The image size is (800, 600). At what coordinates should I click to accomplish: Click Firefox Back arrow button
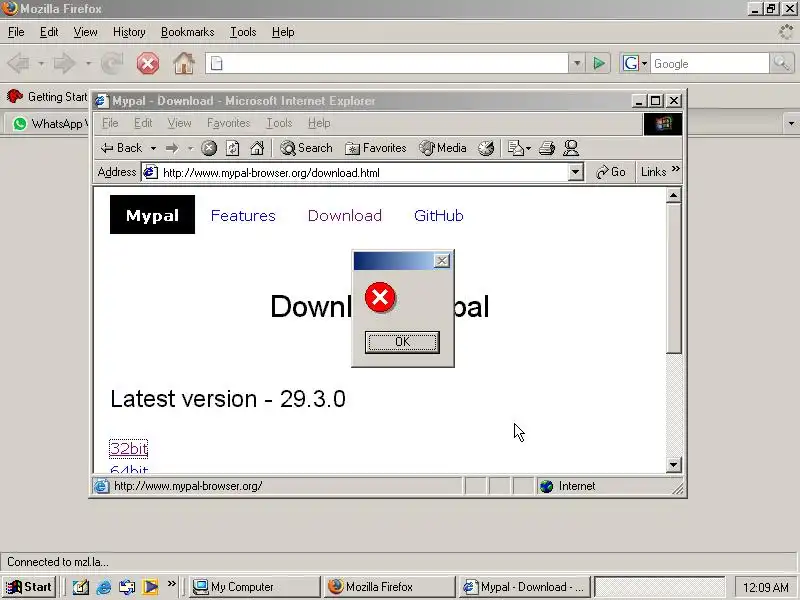[19, 64]
